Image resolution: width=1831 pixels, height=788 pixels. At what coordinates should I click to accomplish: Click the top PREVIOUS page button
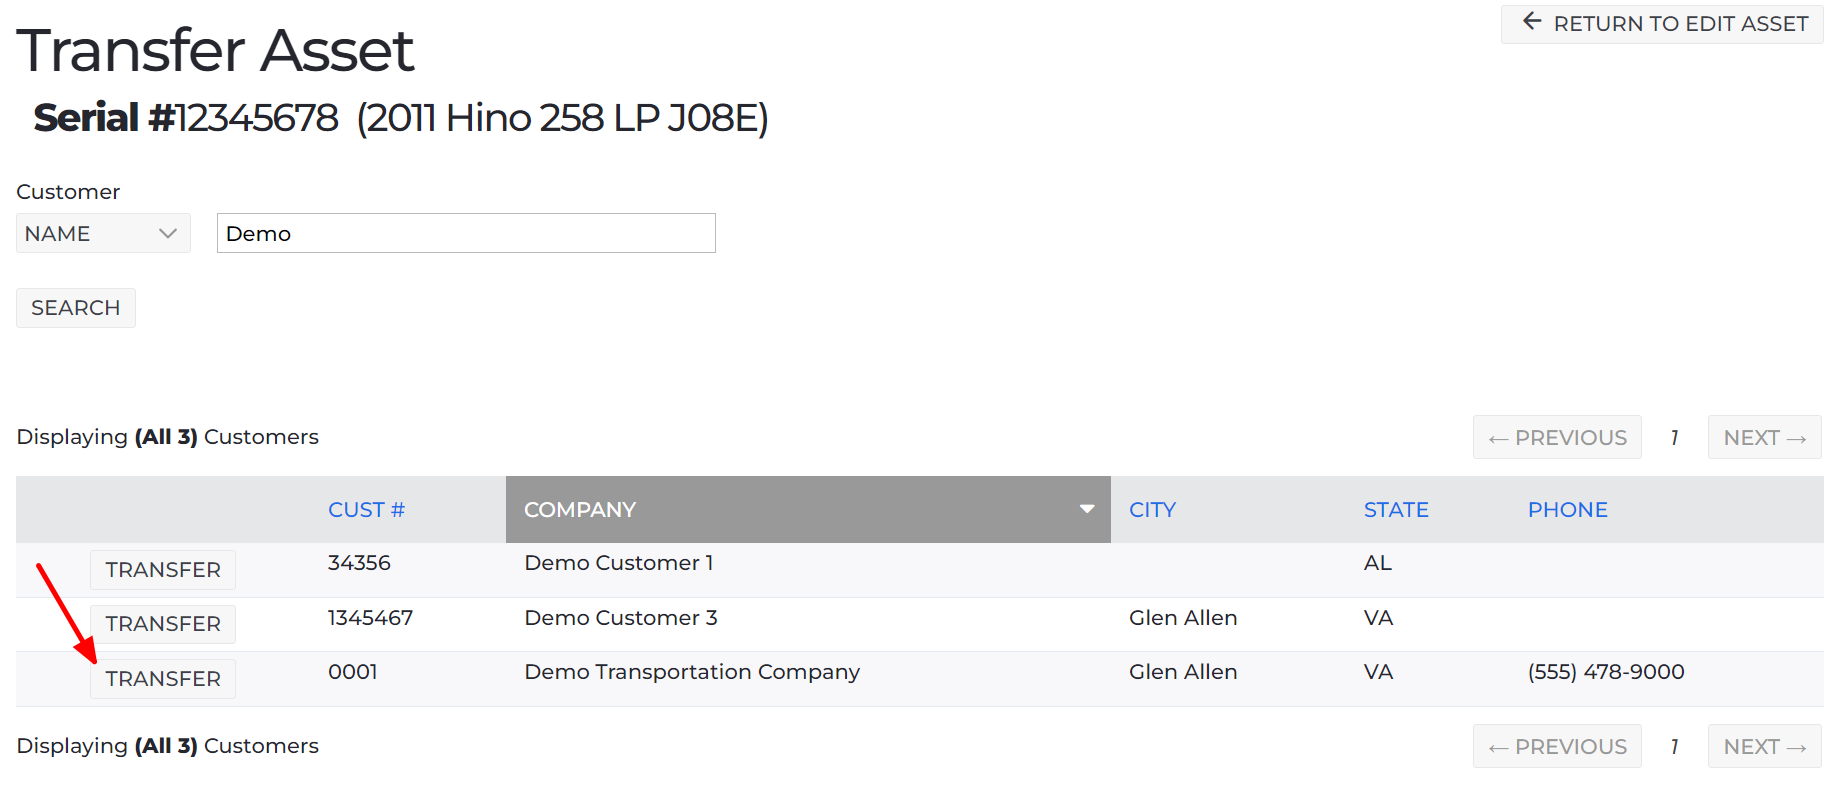1557,438
